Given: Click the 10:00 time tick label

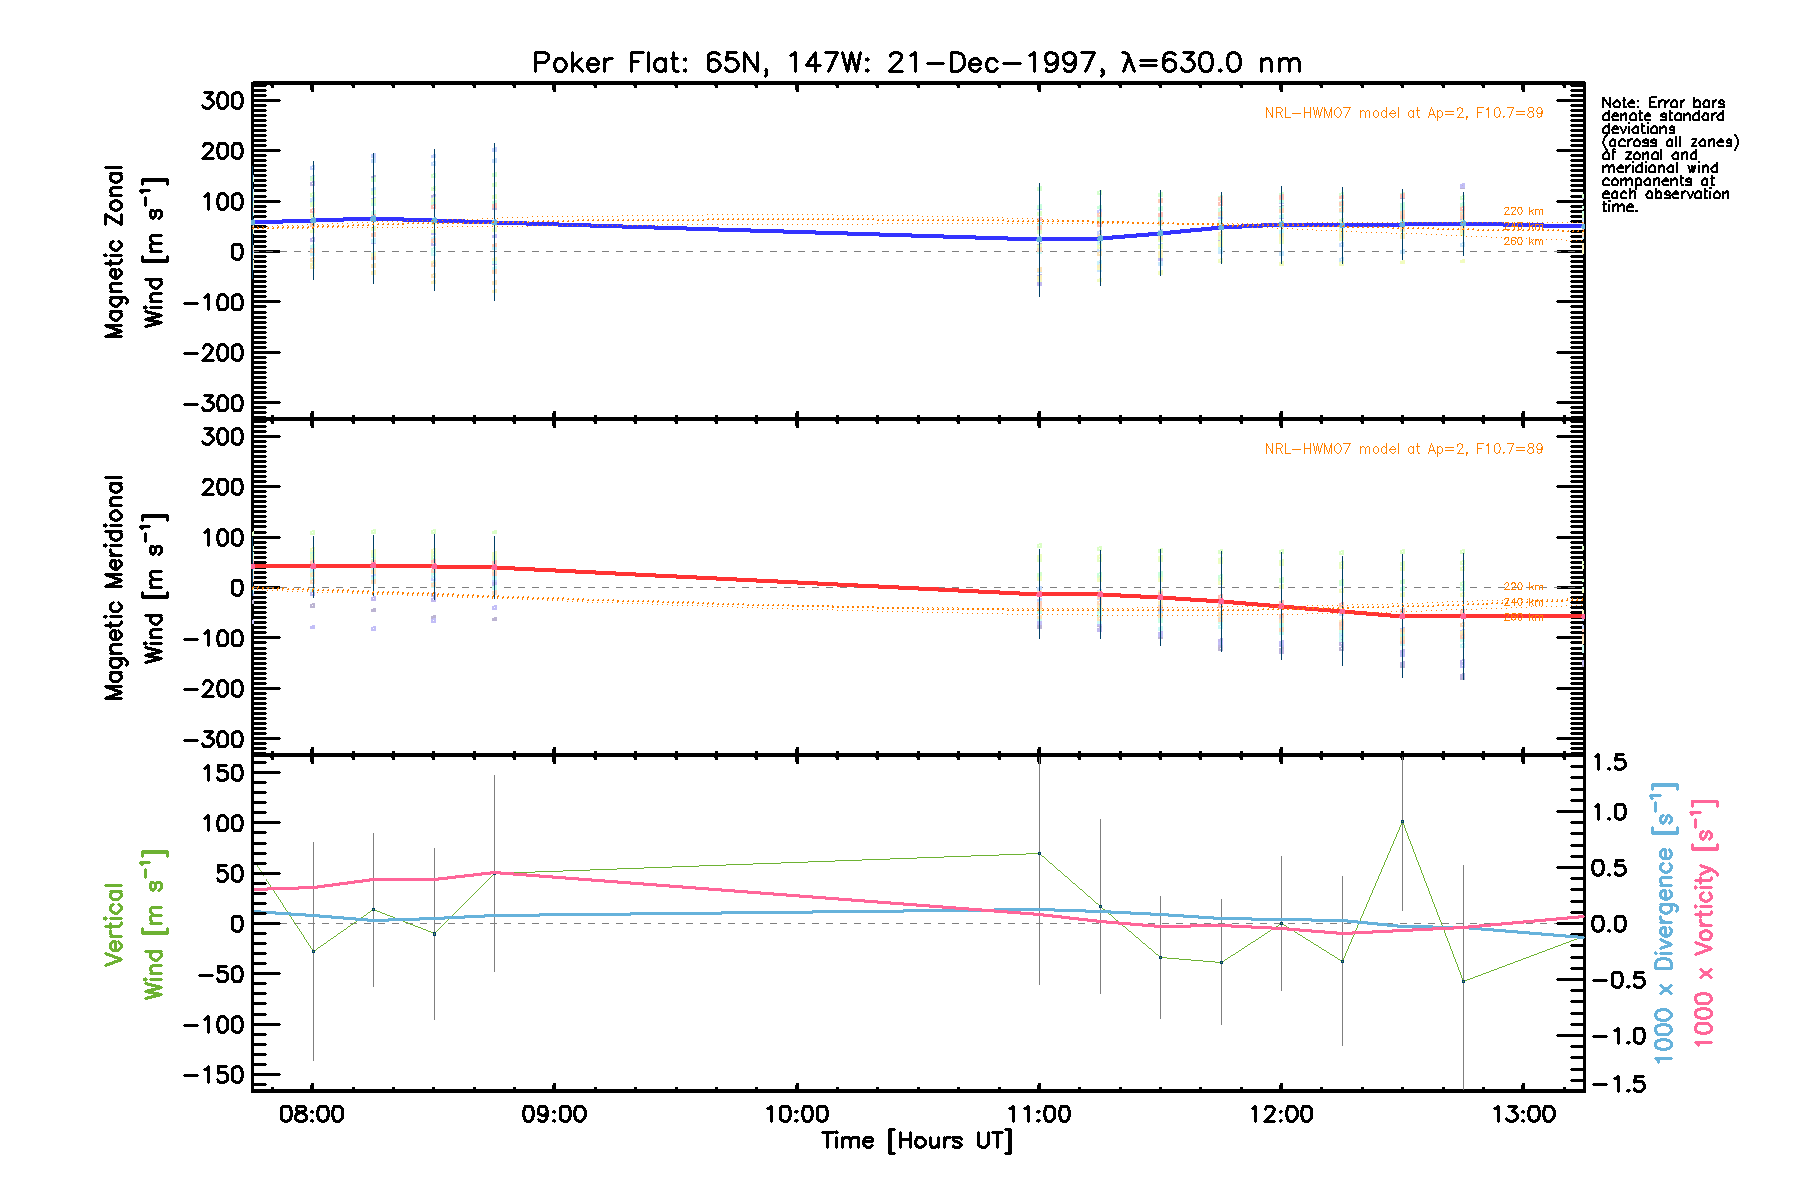Looking at the screenshot, I should (x=797, y=1114).
